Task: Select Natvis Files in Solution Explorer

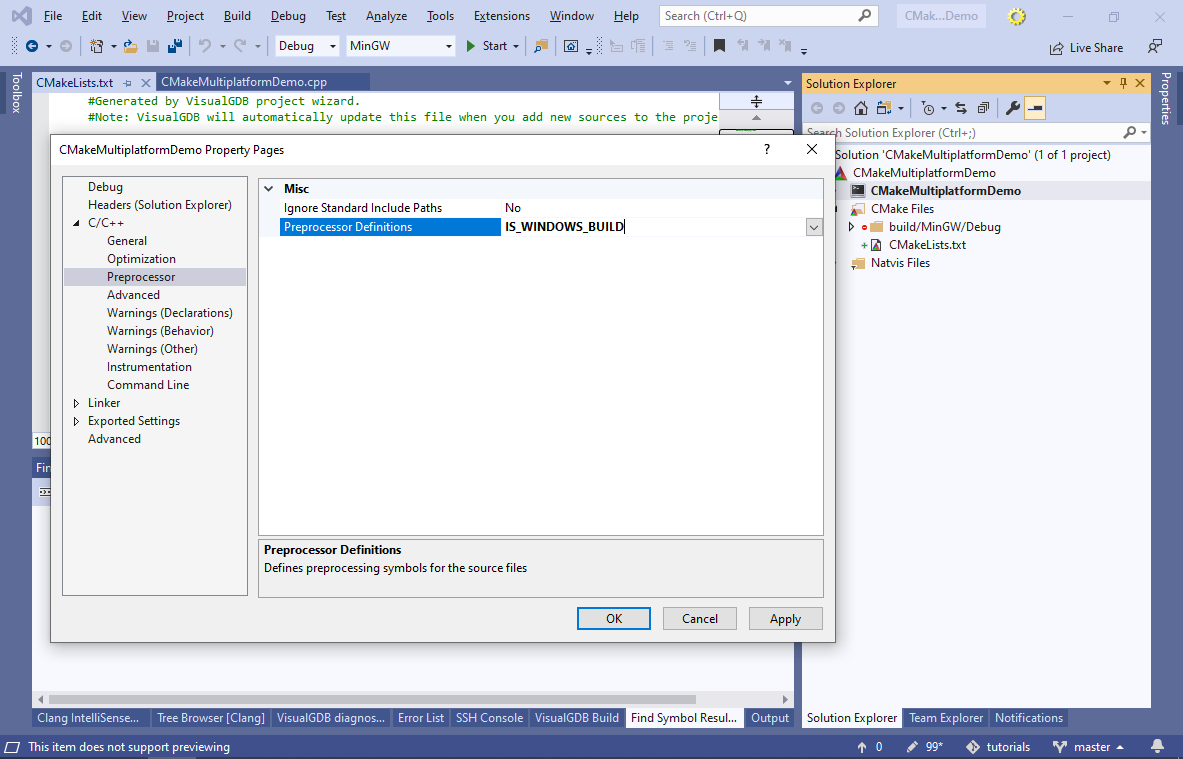Action: pos(900,263)
